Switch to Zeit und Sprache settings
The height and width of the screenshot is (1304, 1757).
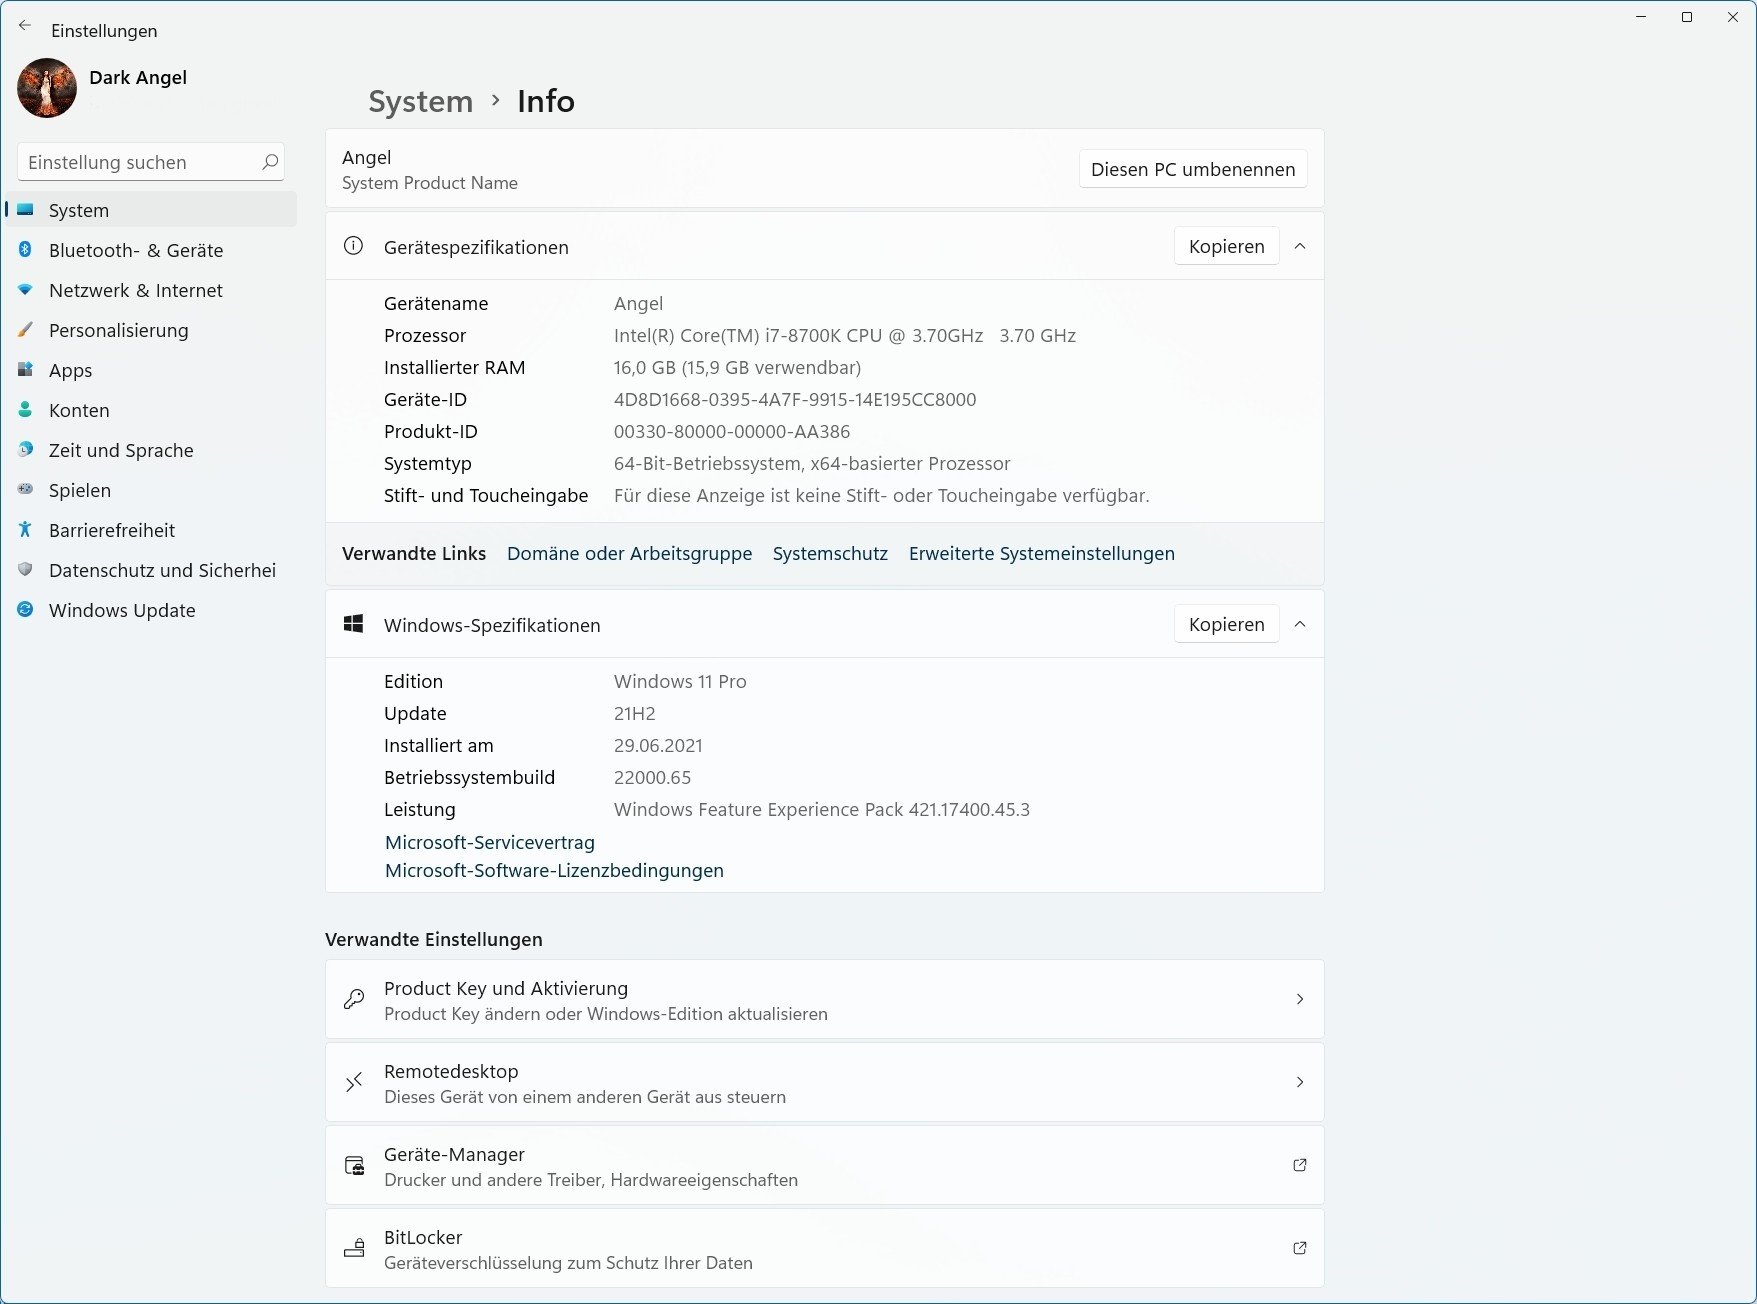click(x=151, y=450)
